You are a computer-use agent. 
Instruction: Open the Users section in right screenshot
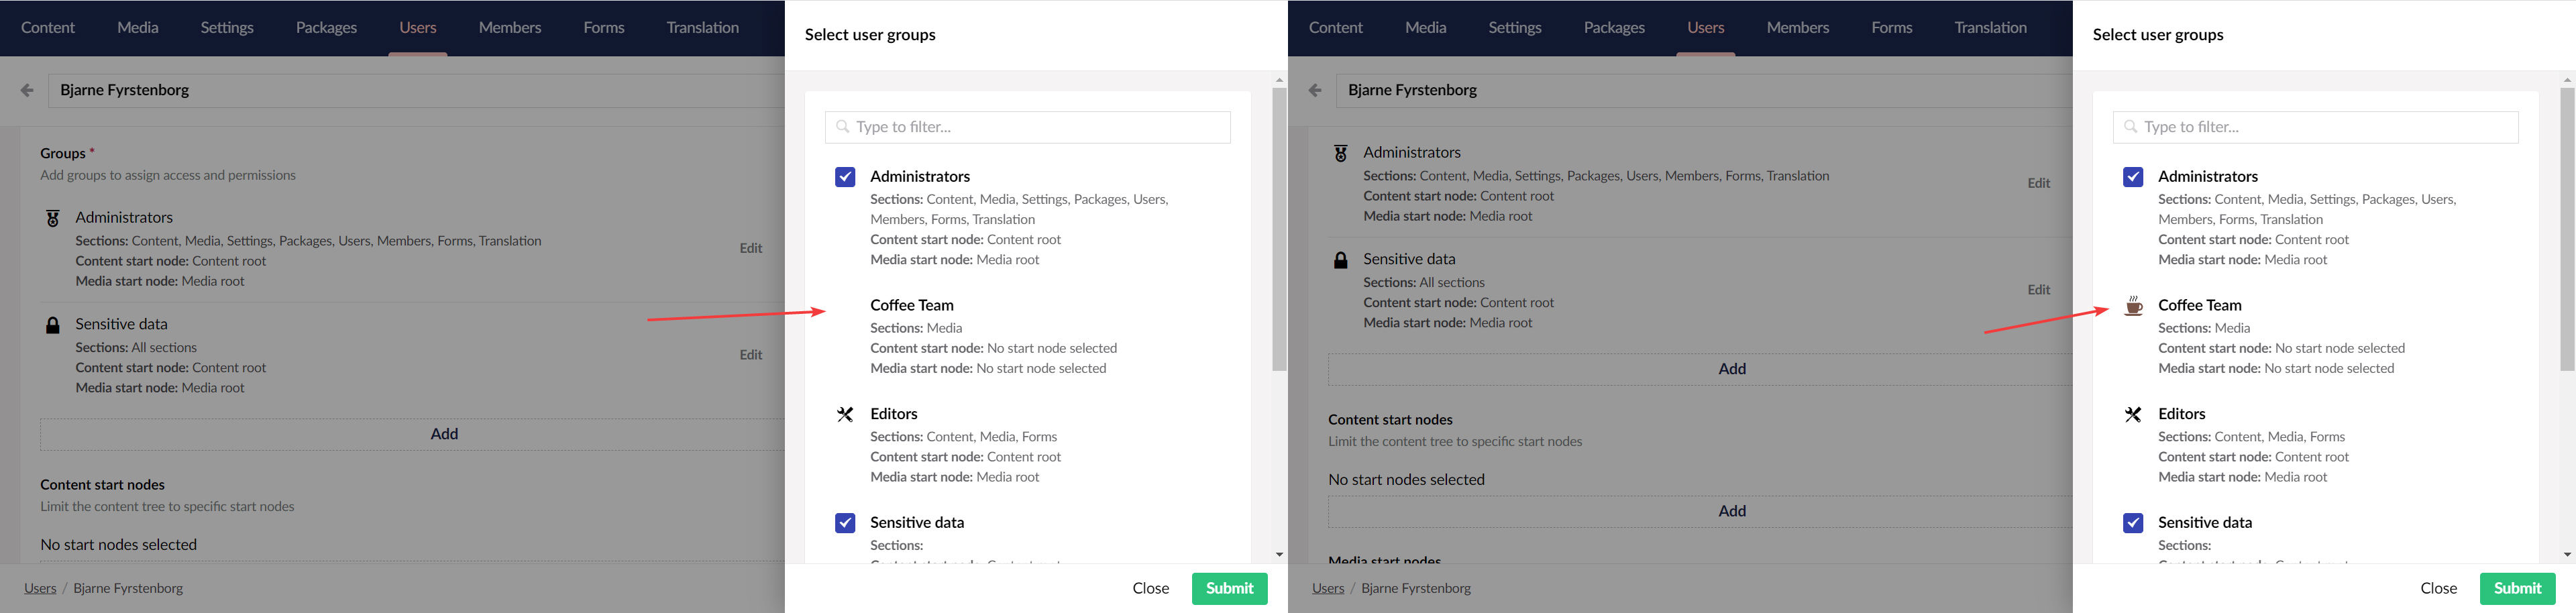click(1706, 28)
